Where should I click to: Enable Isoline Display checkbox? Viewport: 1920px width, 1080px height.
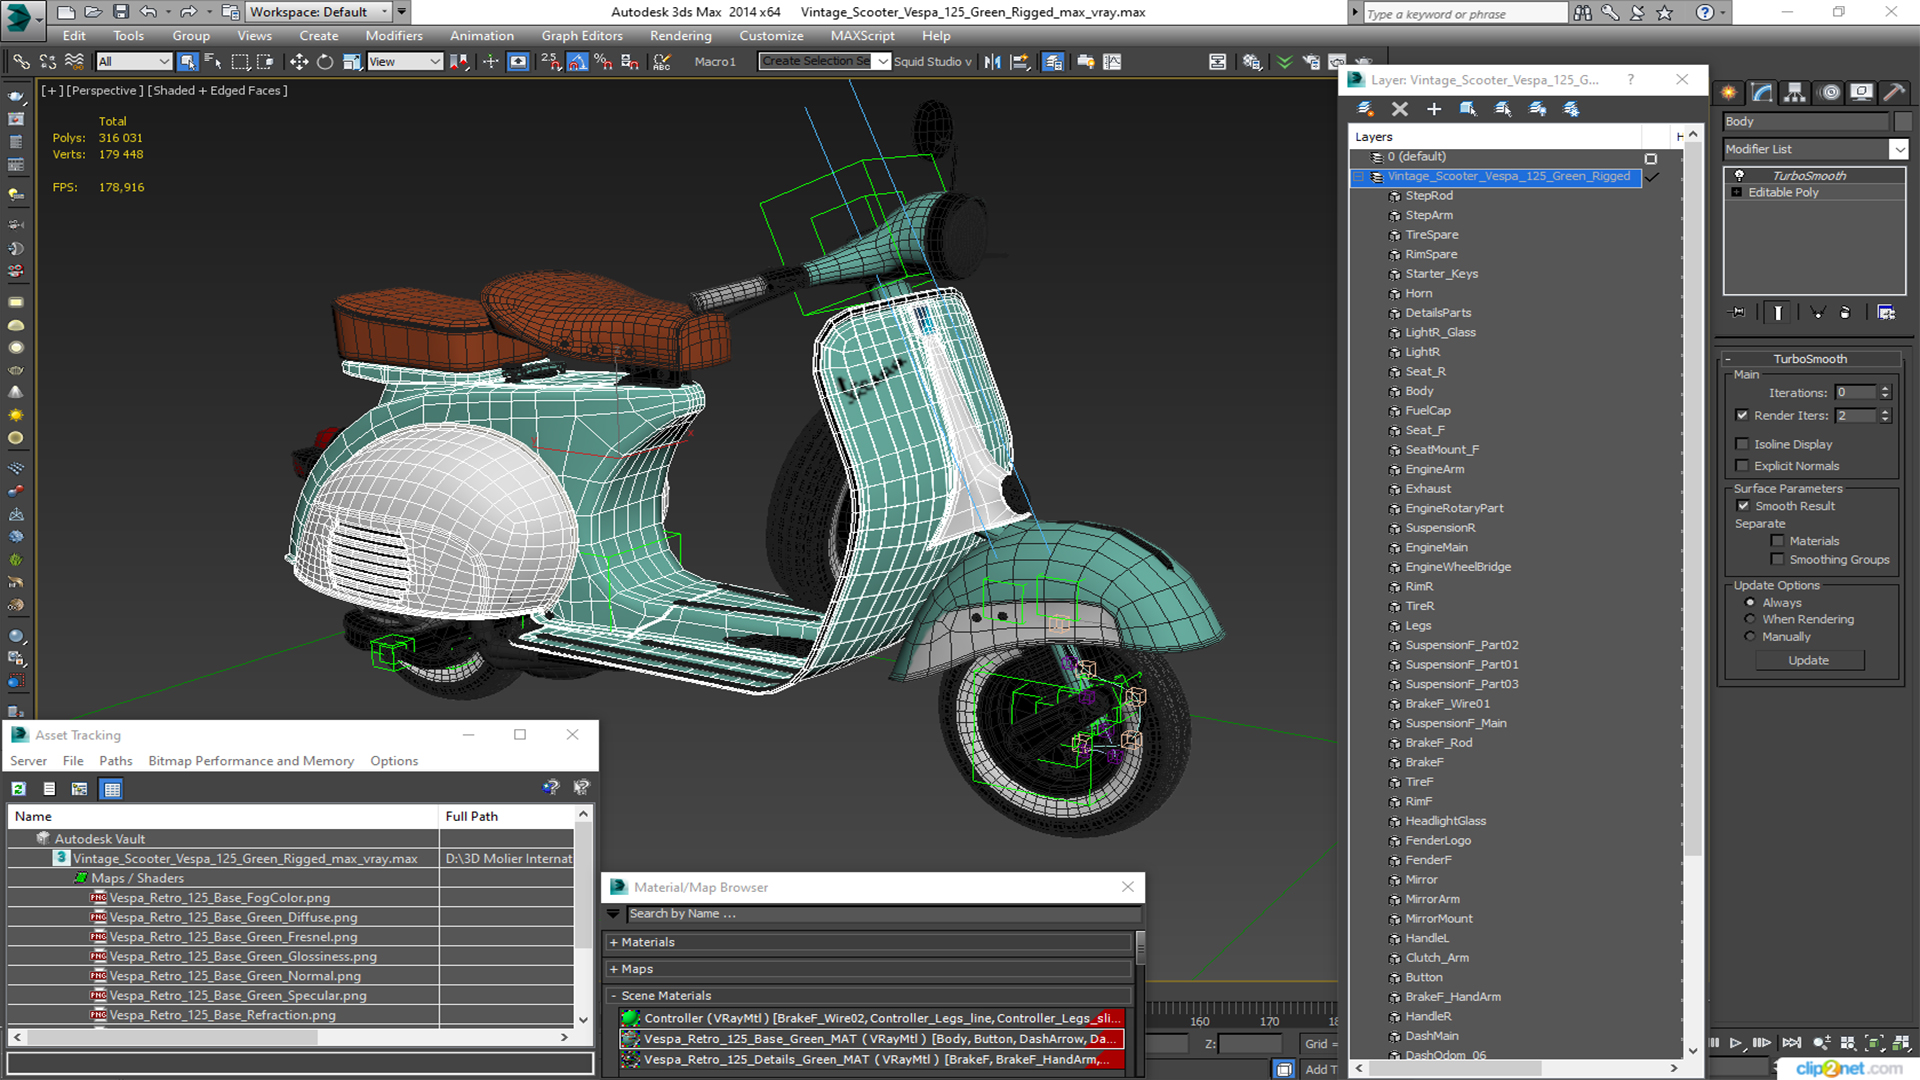1742,444
